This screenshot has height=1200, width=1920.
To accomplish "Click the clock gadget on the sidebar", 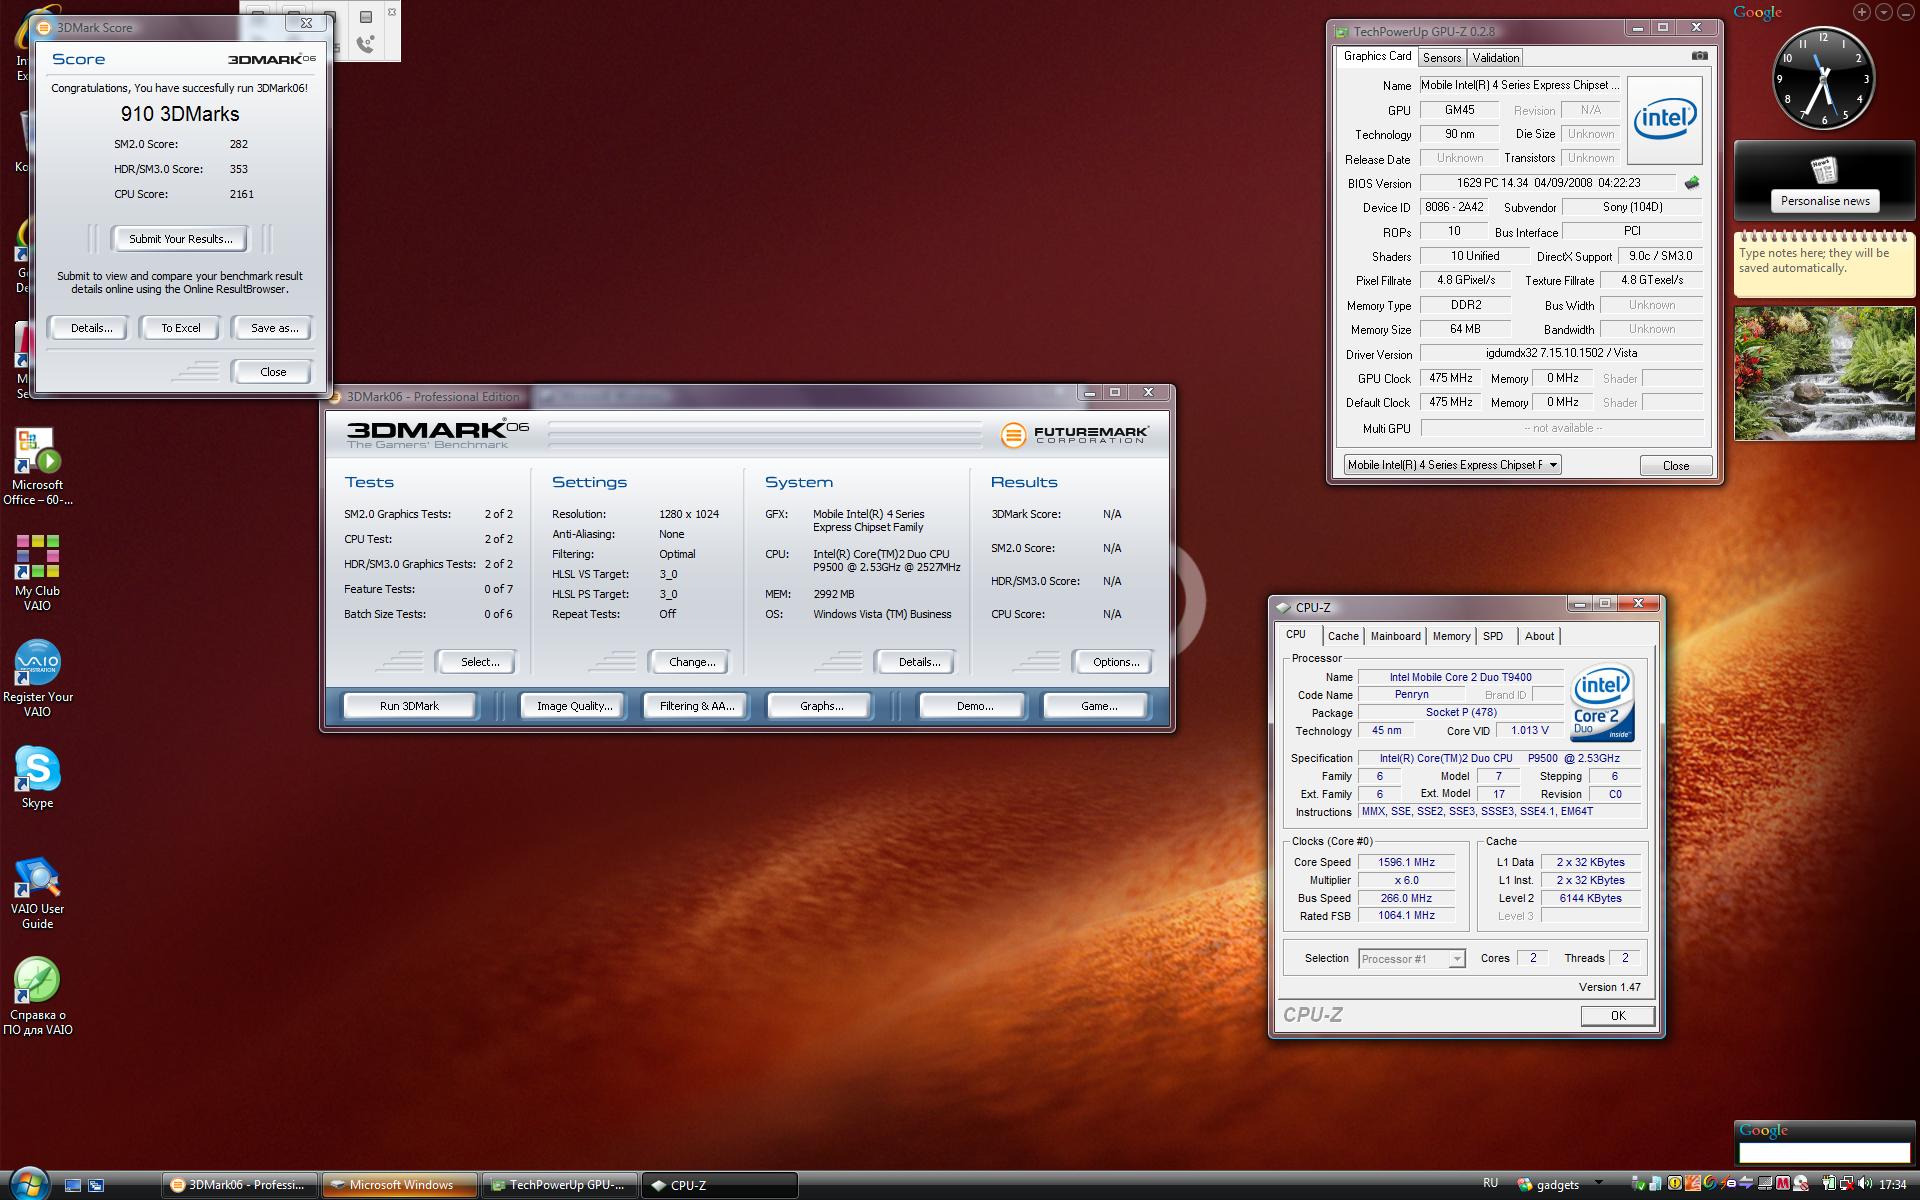I will click(1824, 78).
